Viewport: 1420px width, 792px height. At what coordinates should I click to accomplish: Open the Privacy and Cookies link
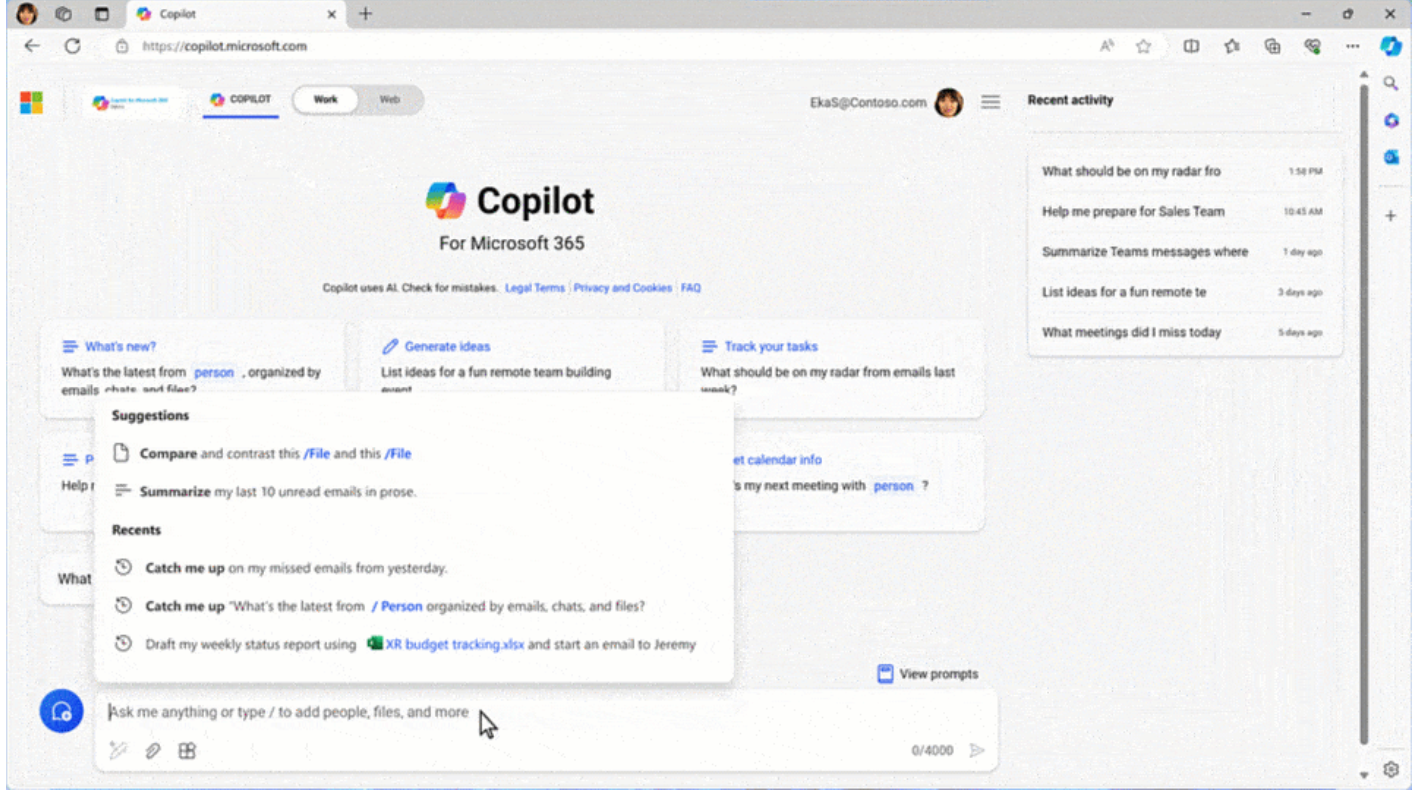(x=622, y=288)
